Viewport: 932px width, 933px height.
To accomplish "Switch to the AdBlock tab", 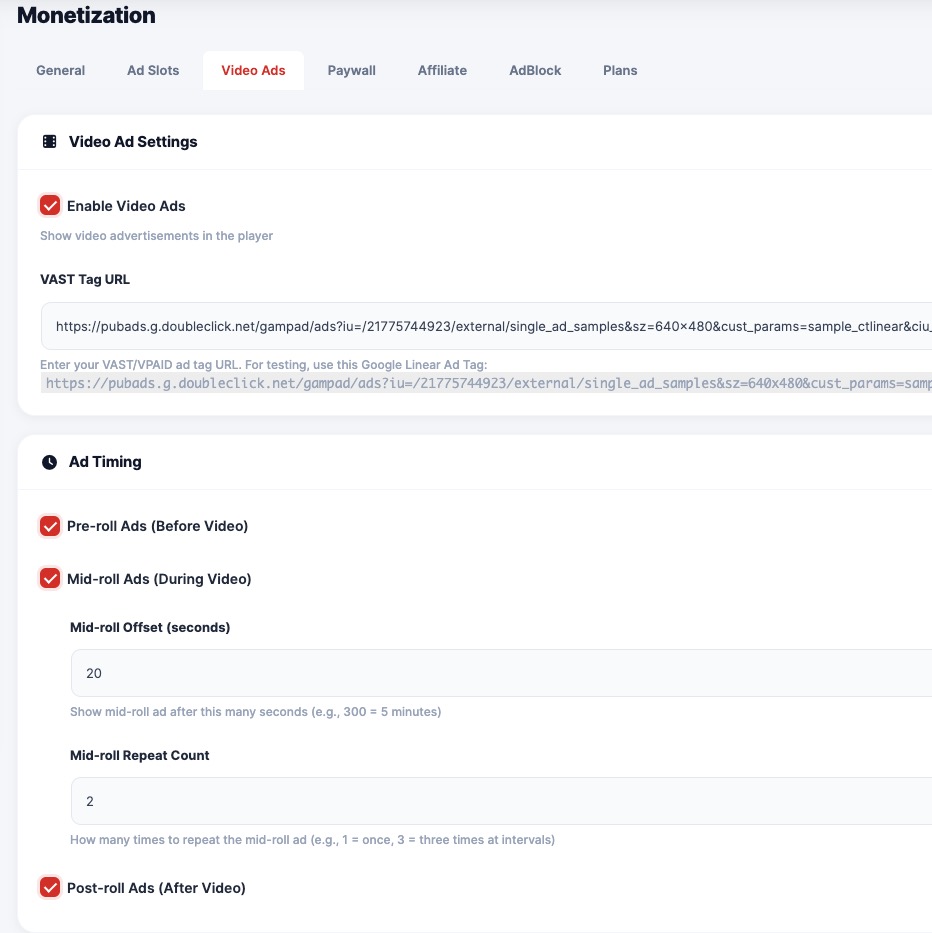I will pos(535,71).
